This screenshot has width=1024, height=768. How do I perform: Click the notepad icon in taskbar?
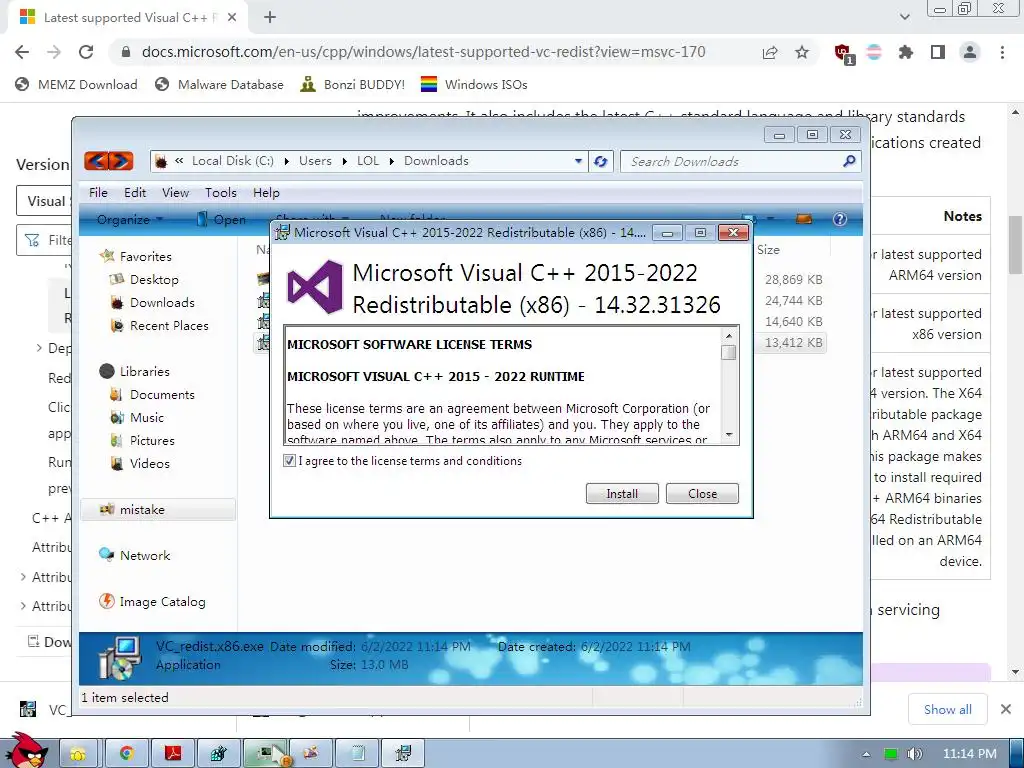point(359,754)
